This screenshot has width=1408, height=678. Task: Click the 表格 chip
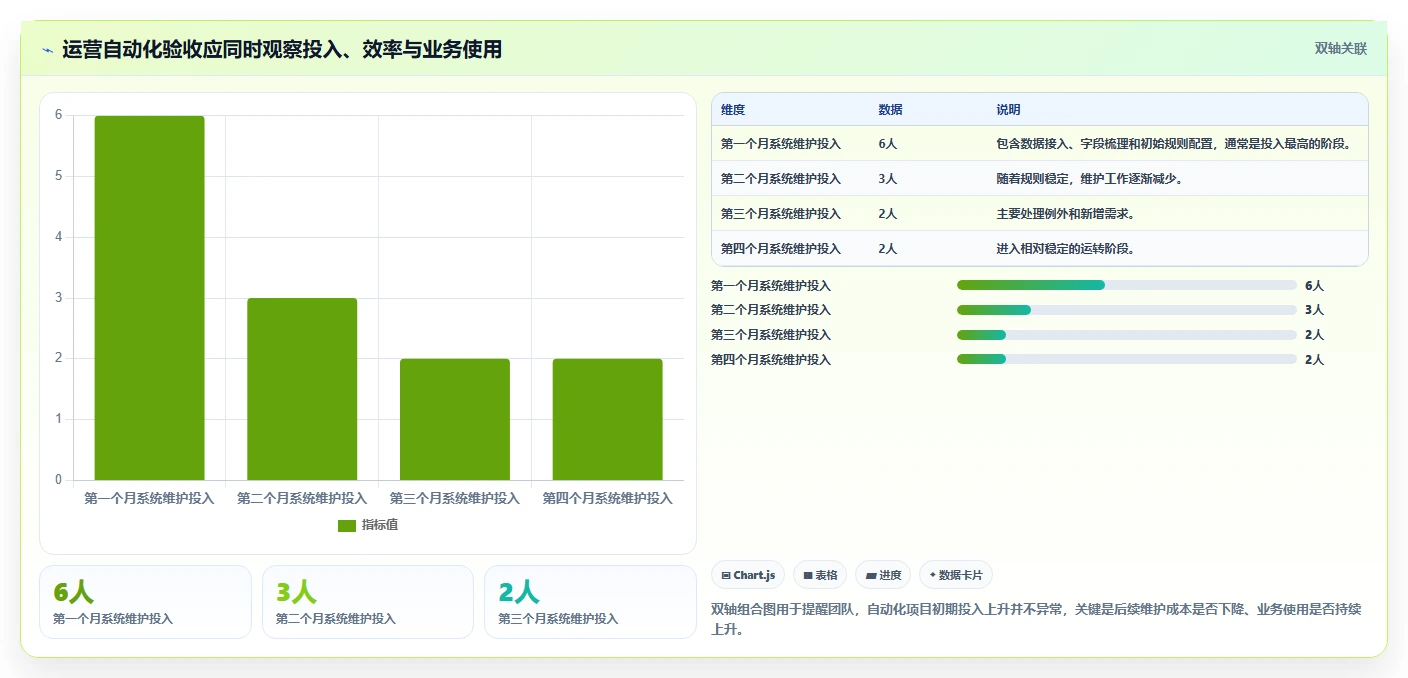[820, 575]
